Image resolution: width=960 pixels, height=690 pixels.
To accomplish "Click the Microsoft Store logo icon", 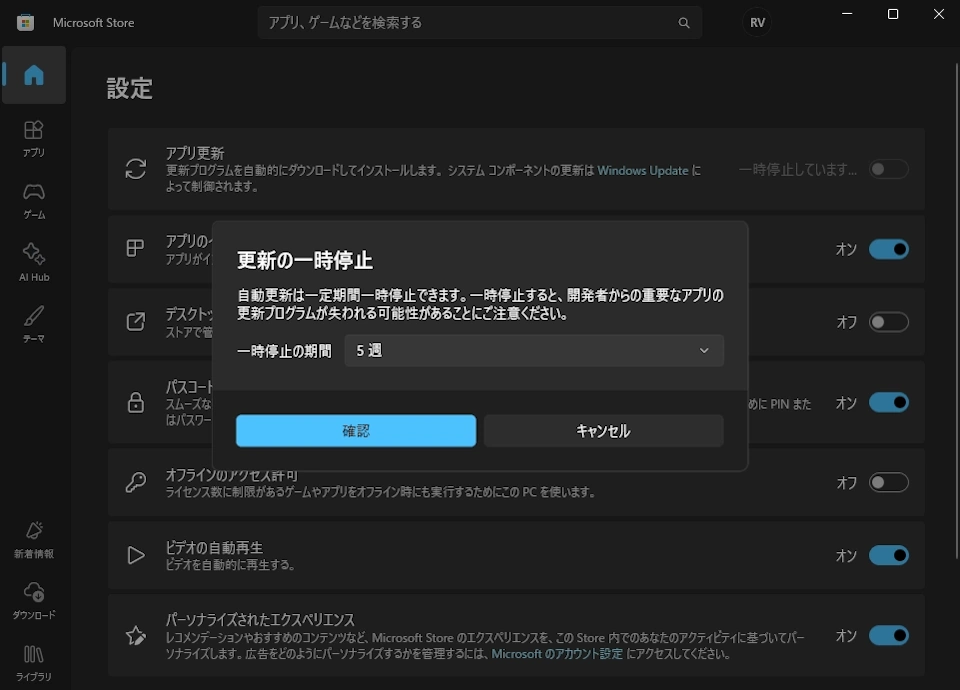I will pos(25,23).
